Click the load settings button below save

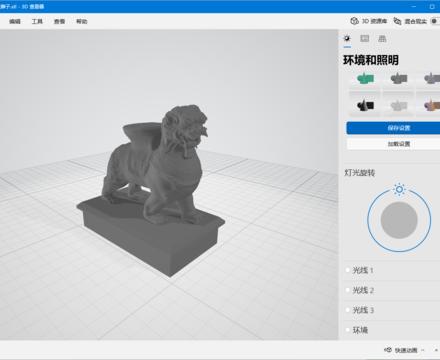click(394, 144)
